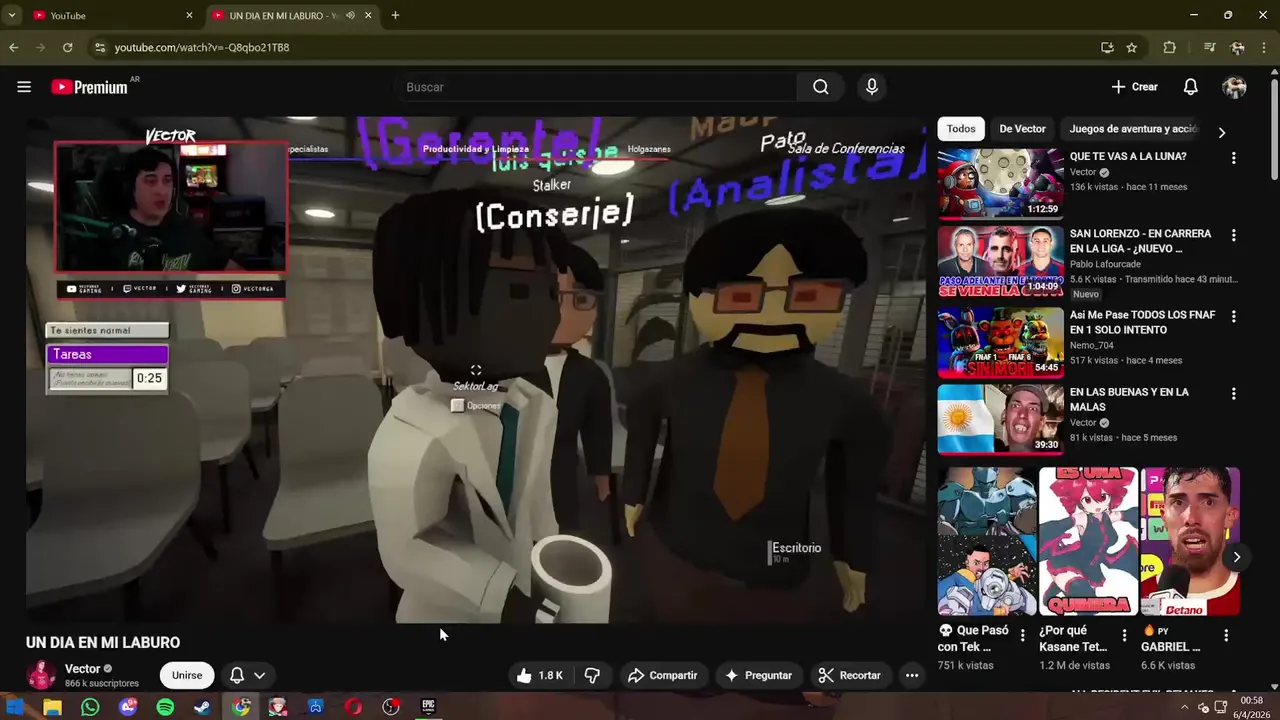Close the first YouTube browser tab

pos(189,15)
